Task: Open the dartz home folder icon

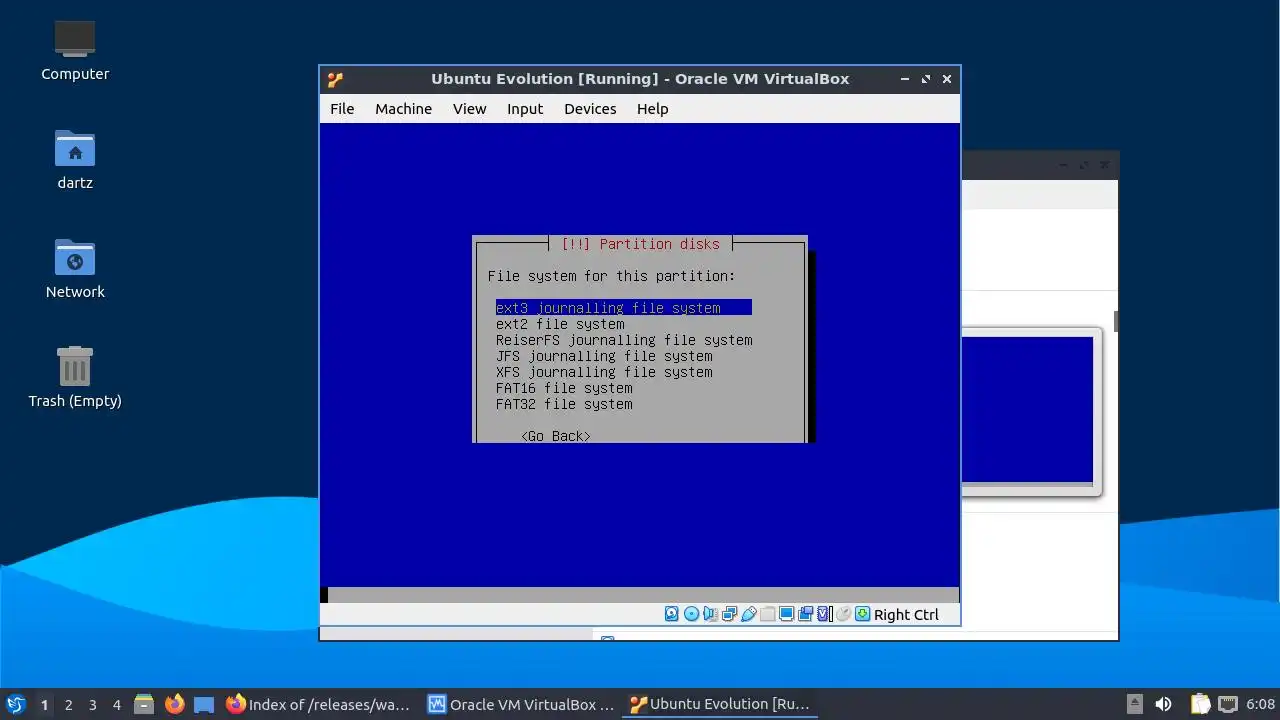Action: pos(75,159)
